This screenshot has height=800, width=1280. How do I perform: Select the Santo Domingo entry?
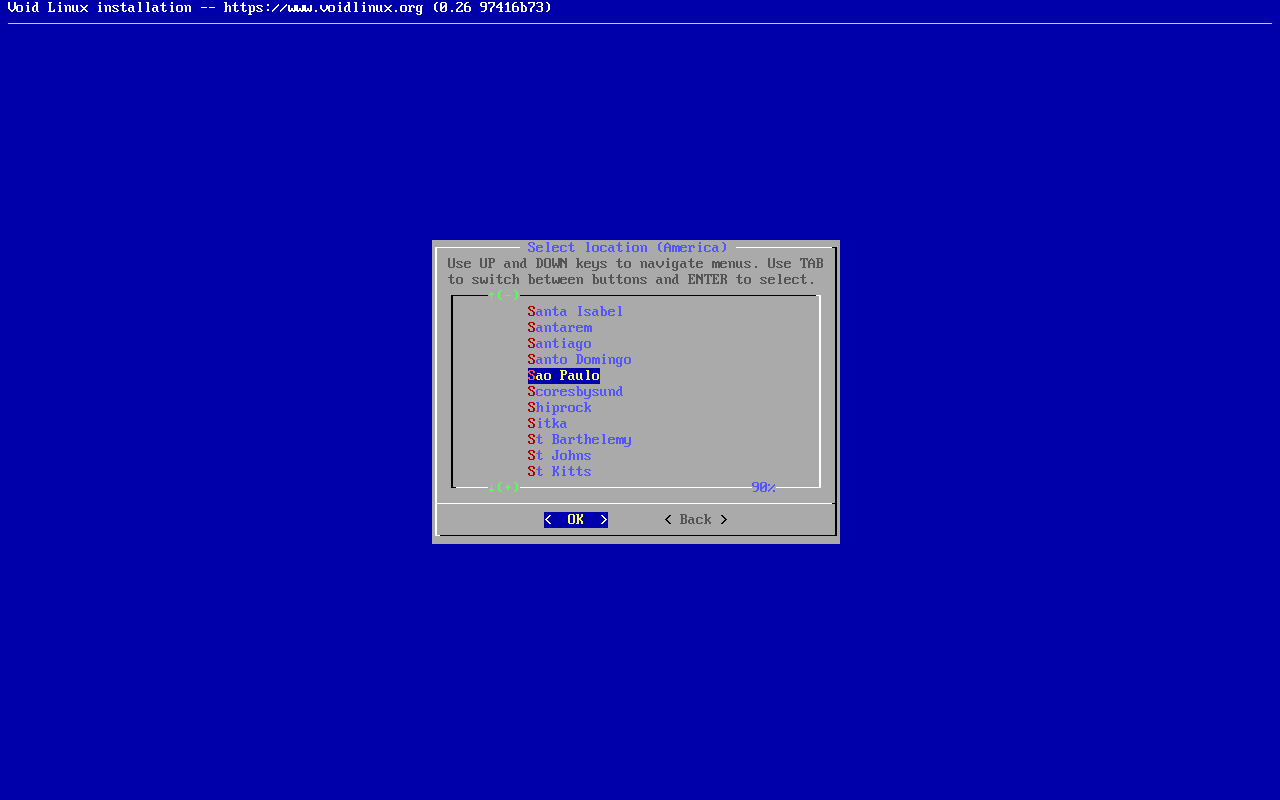point(579,360)
